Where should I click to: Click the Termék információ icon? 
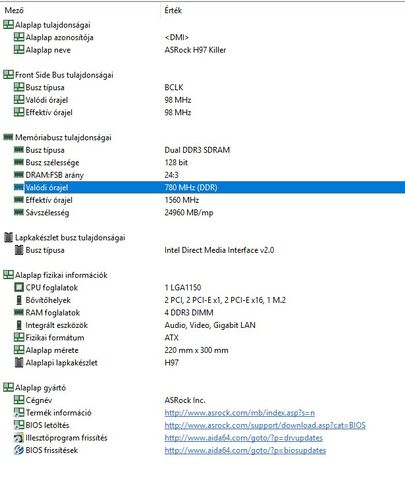pyautogui.click(x=19, y=413)
